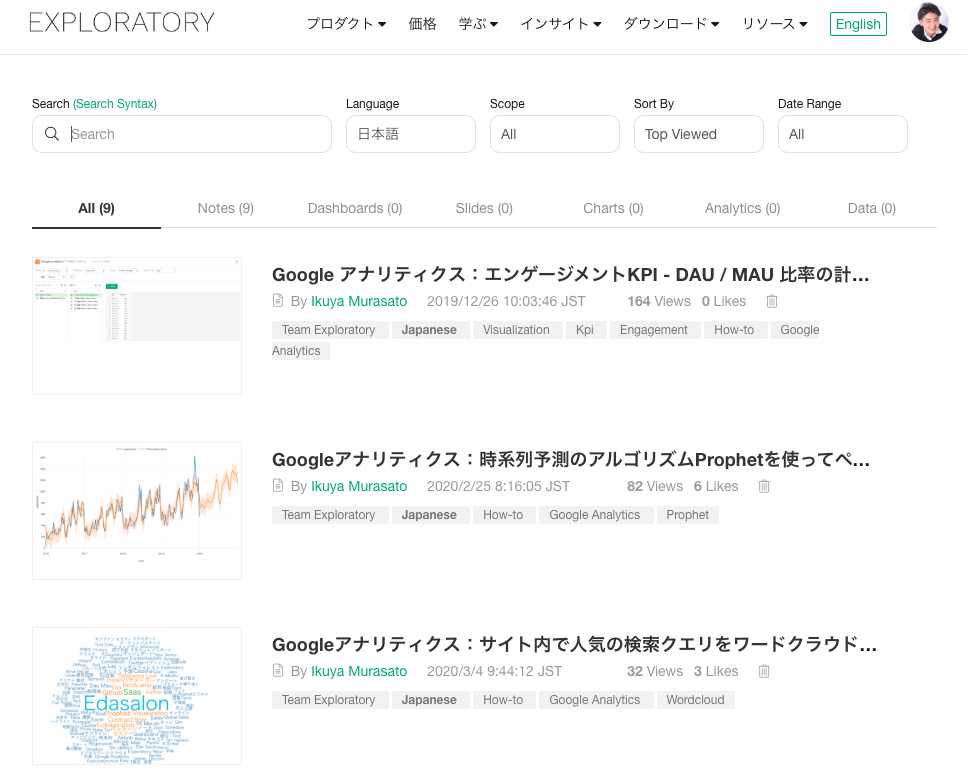Click the Kpi tag
977x774 pixels.
click(585, 330)
